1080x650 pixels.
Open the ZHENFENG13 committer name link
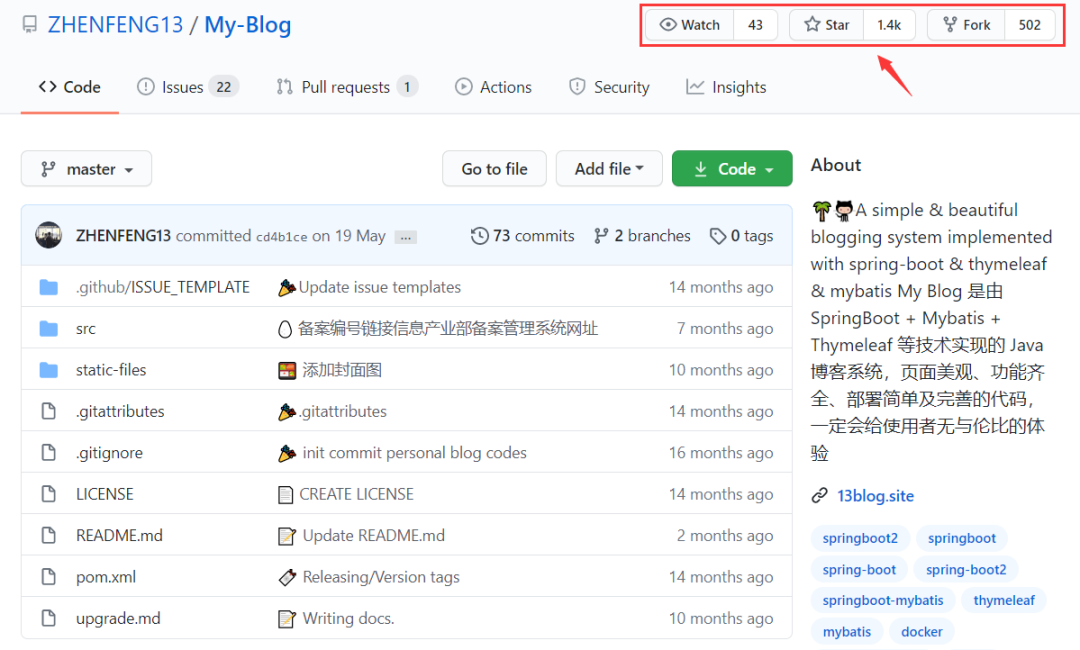[x=123, y=235]
